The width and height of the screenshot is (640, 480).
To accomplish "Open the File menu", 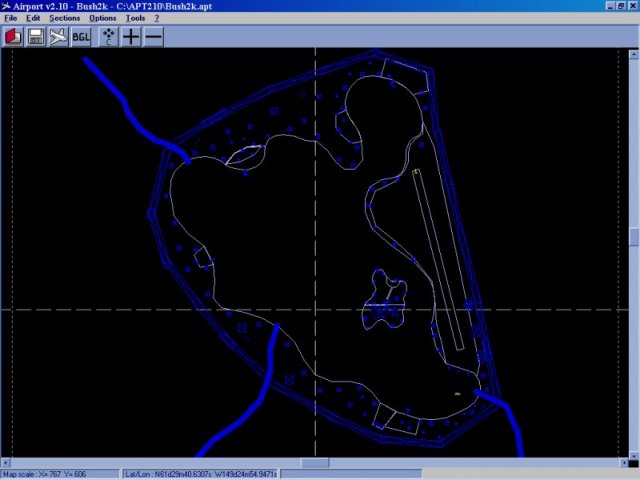I will 11,18.
